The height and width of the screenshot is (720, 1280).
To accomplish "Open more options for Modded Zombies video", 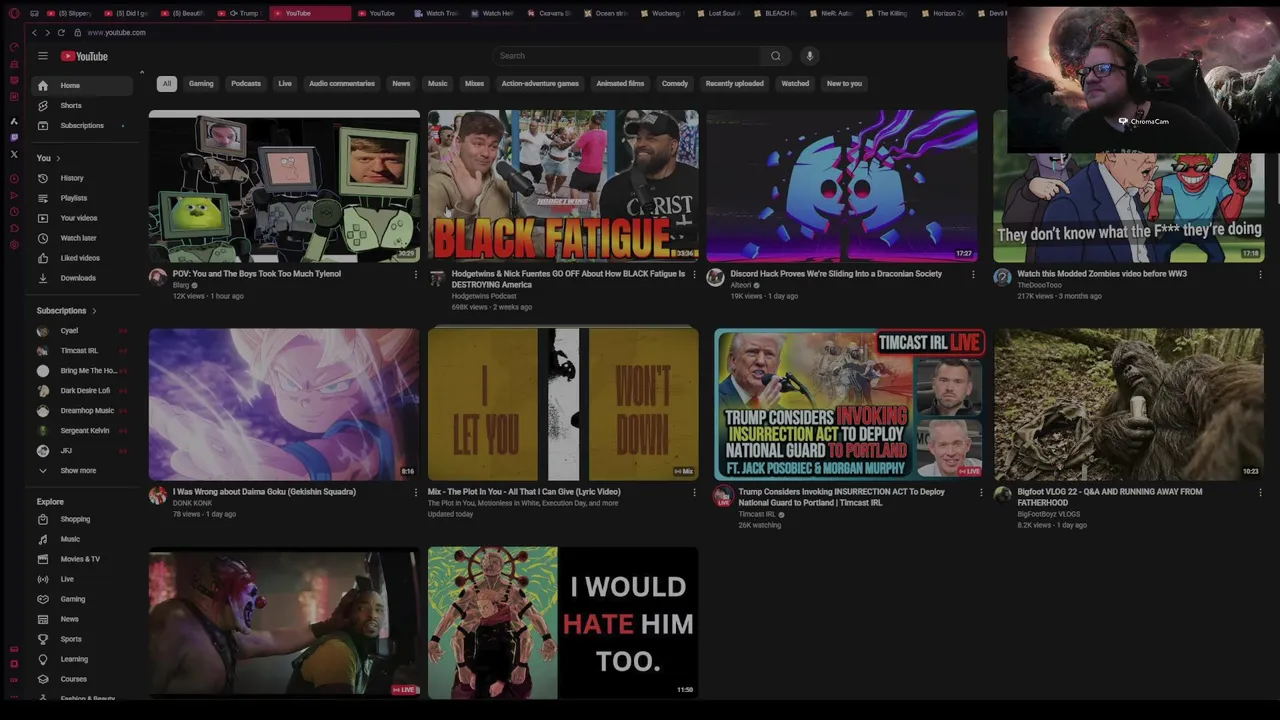I will click(x=1259, y=275).
